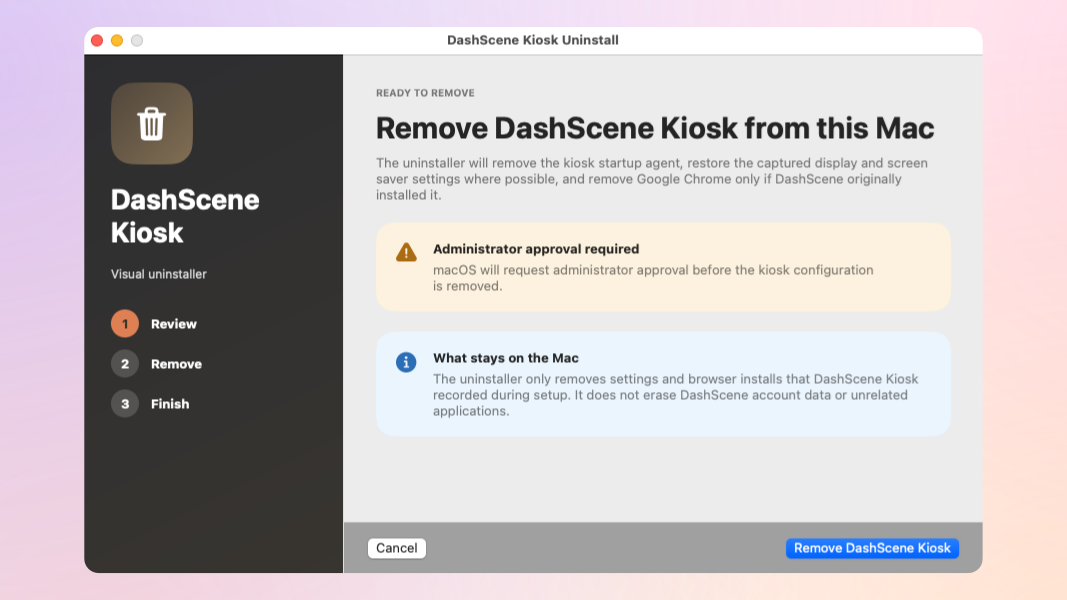Select step 3 Finish circle
Image resolution: width=1067 pixels, height=600 pixels.
(125, 404)
